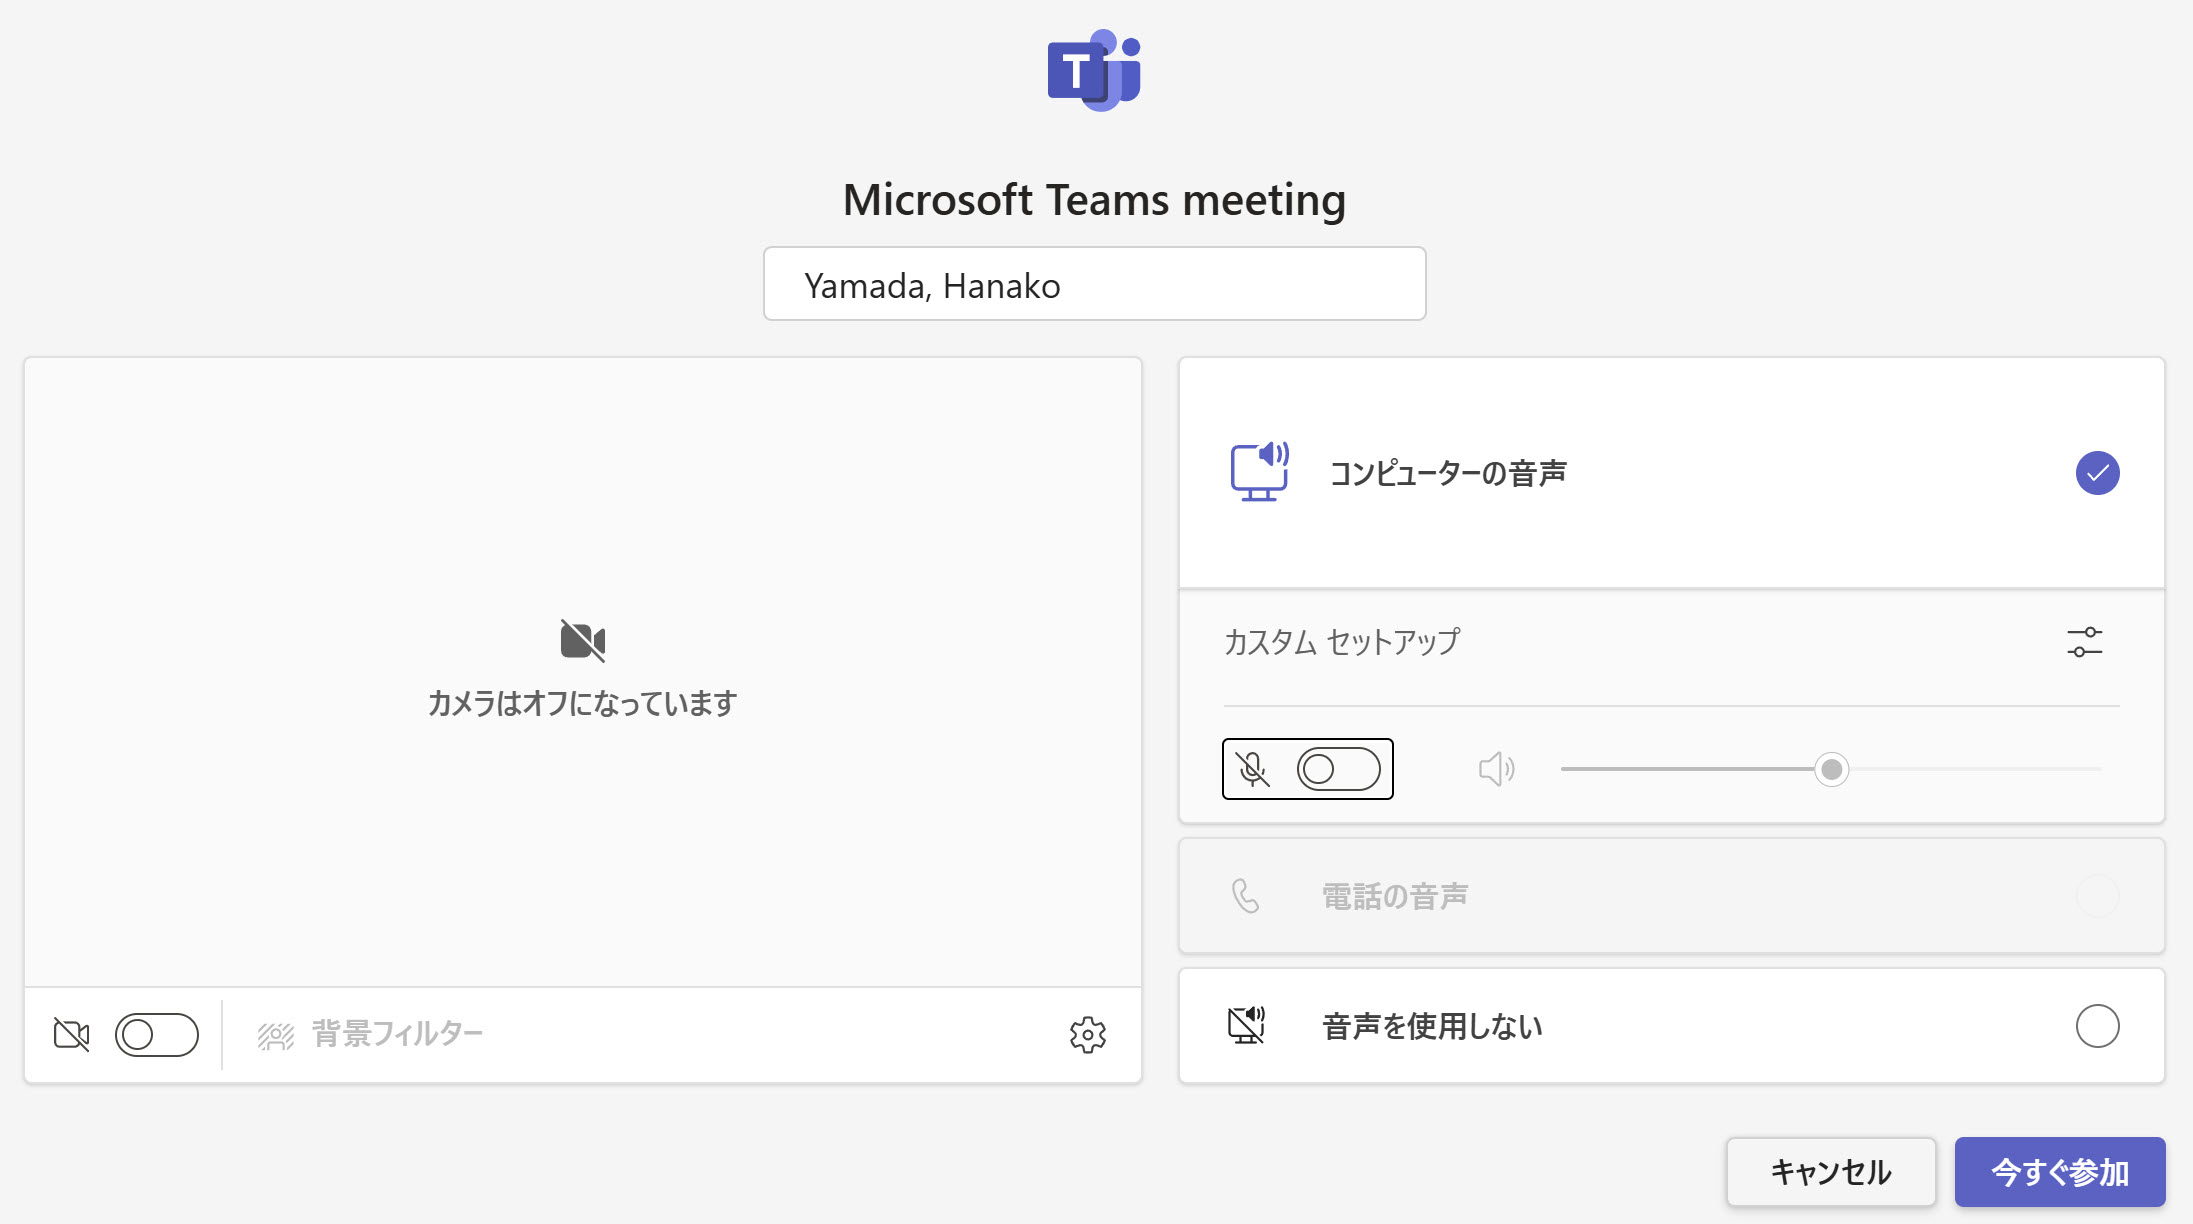Open device settings gear icon
The width and height of the screenshot is (2193, 1224).
pos(1087,1035)
